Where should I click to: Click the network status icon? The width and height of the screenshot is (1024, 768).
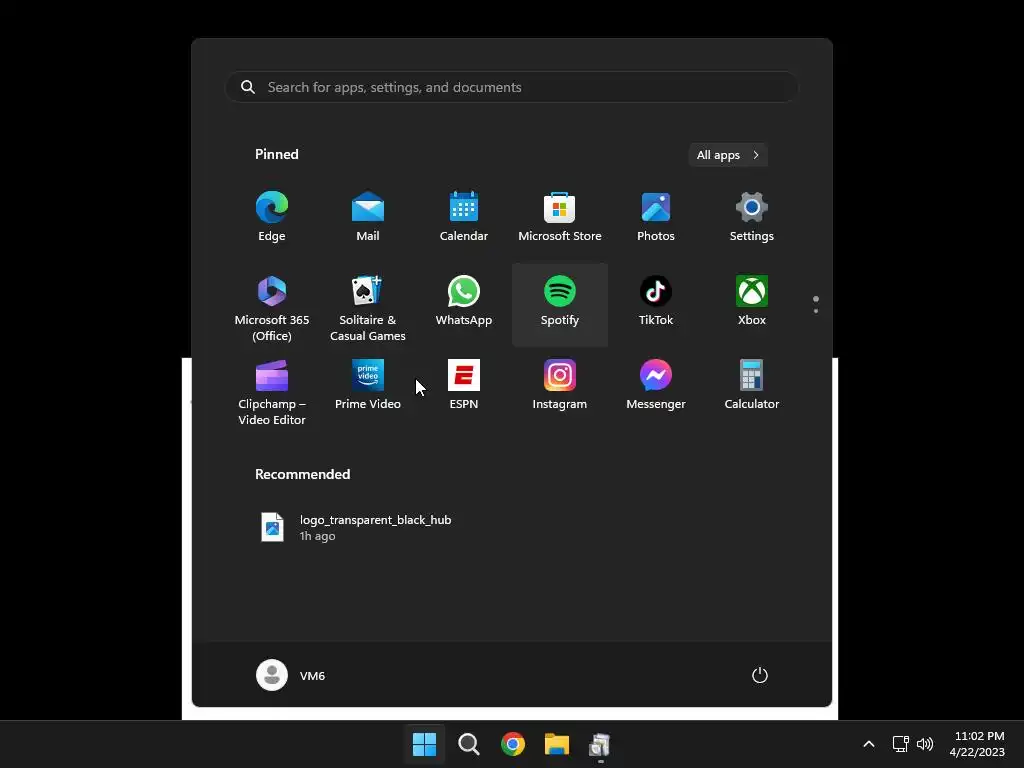[x=901, y=744]
